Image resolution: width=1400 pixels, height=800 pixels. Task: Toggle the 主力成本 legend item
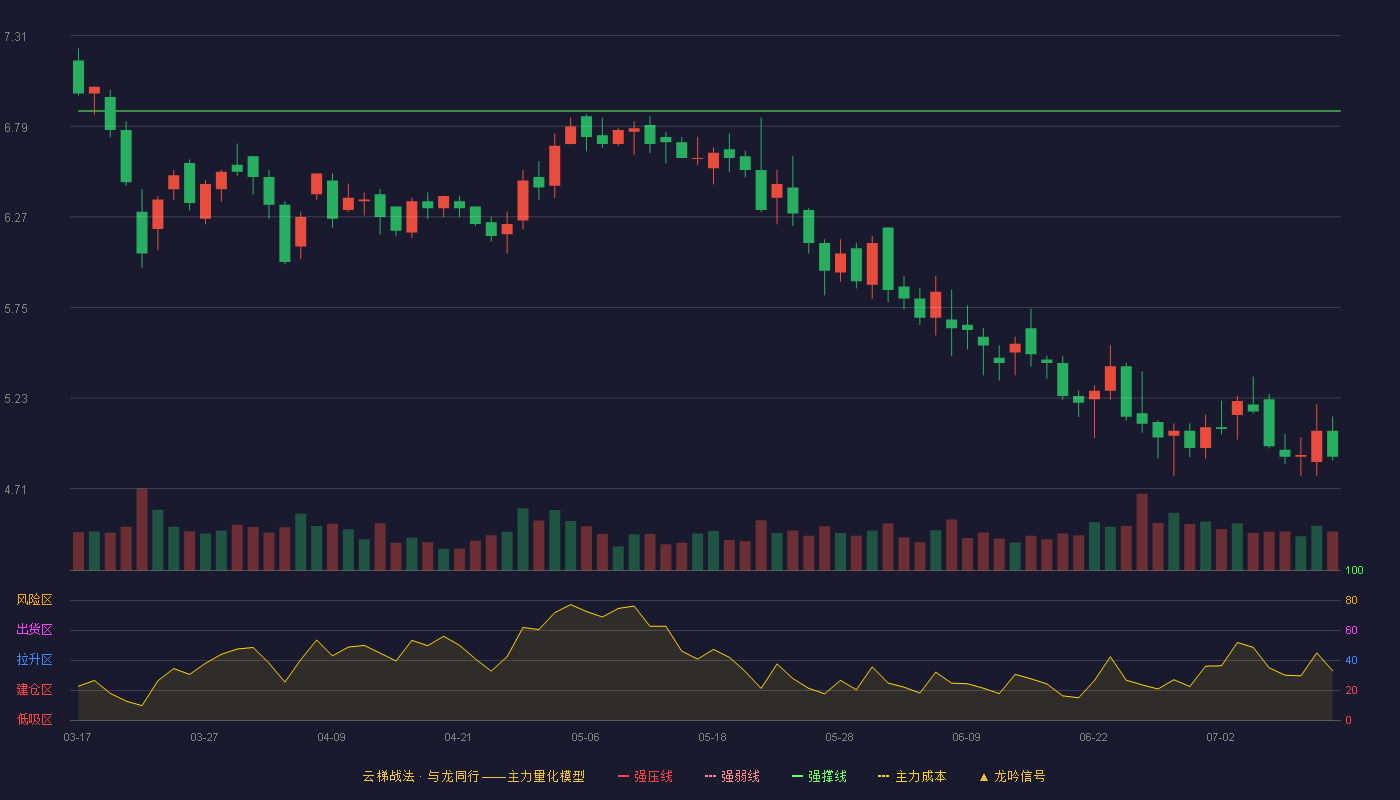pos(912,776)
